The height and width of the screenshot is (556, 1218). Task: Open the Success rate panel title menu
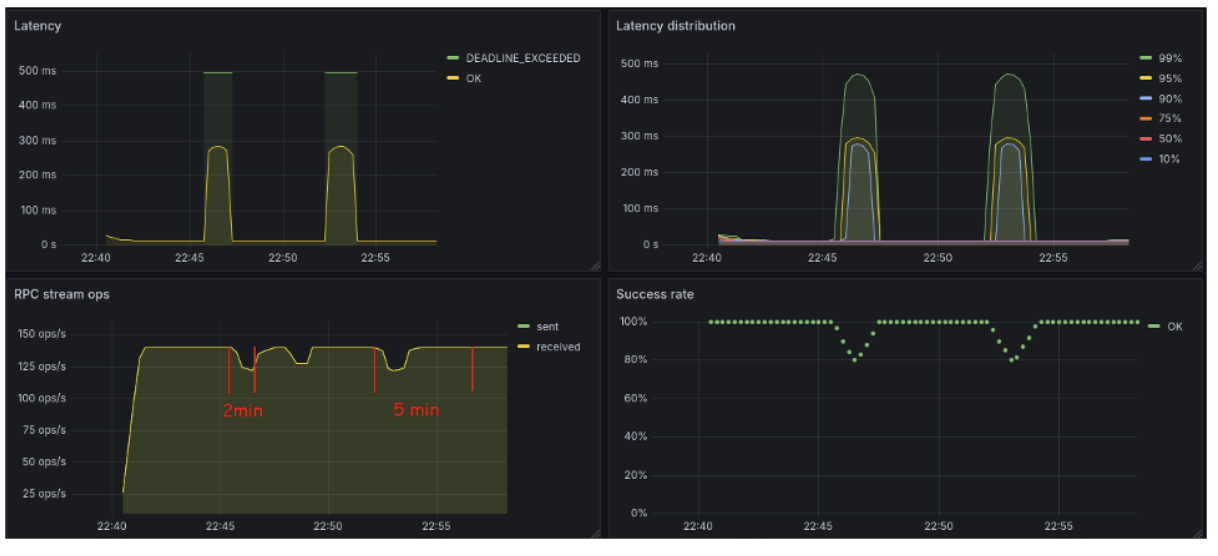(654, 294)
